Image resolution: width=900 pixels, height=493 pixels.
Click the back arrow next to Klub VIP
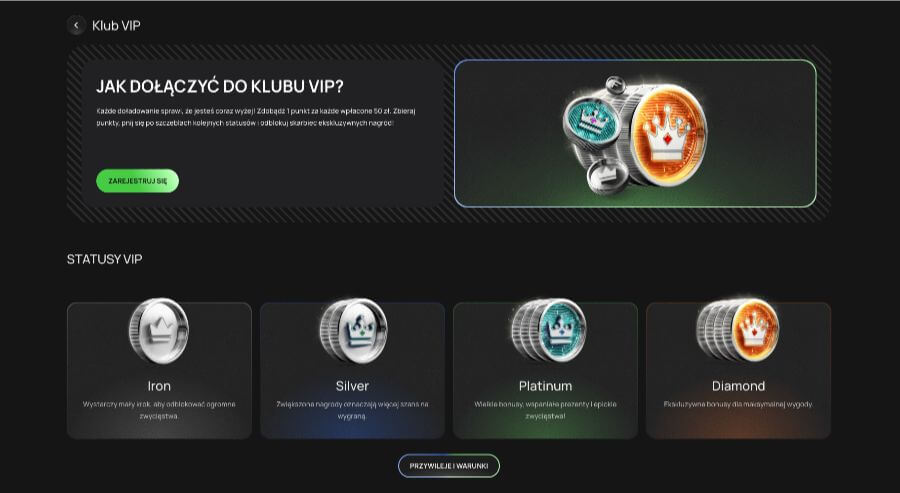[x=76, y=25]
